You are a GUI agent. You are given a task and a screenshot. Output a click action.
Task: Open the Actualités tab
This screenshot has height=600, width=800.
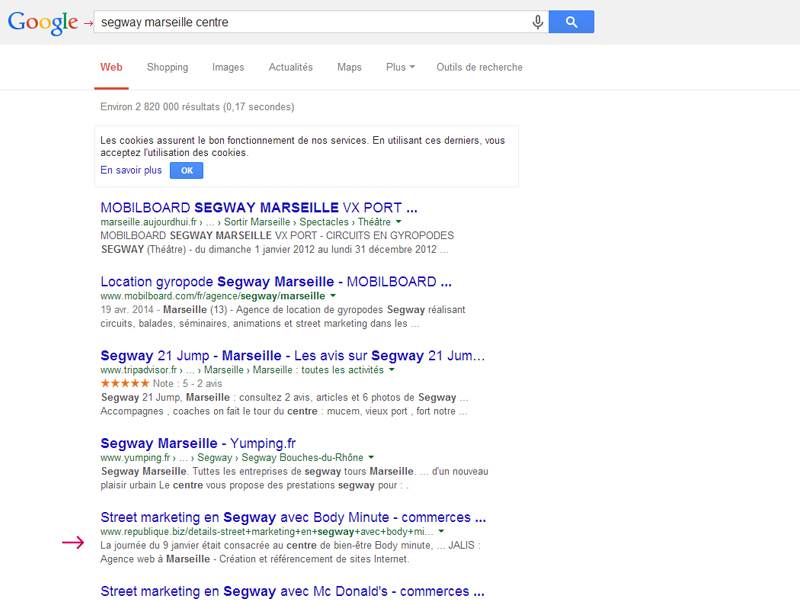(290, 67)
